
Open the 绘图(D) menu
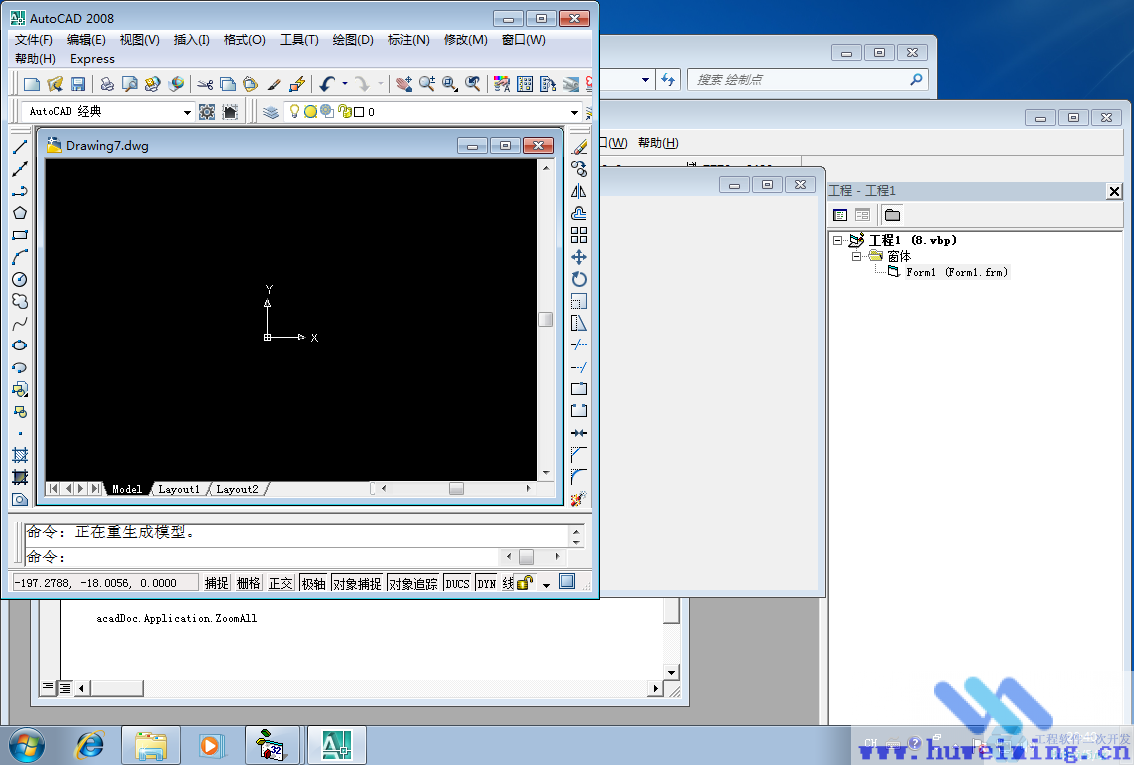coord(353,40)
